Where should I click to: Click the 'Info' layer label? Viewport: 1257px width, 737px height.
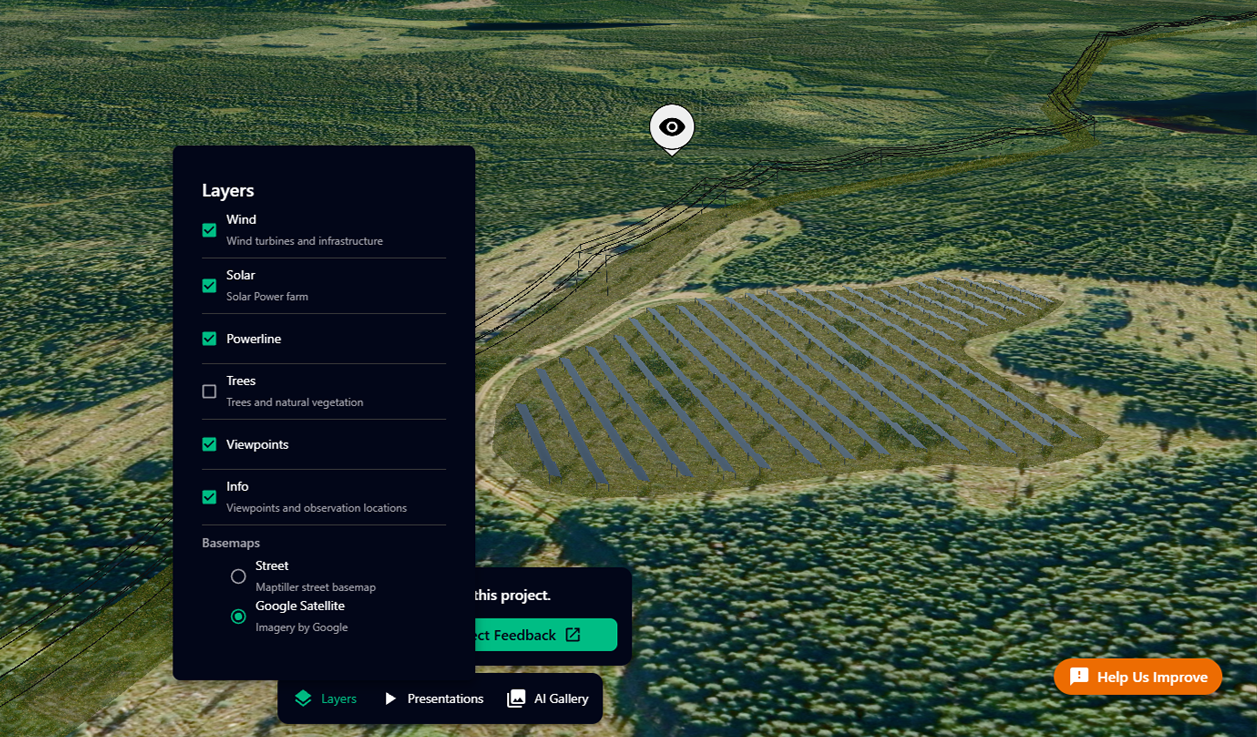pyautogui.click(x=237, y=486)
